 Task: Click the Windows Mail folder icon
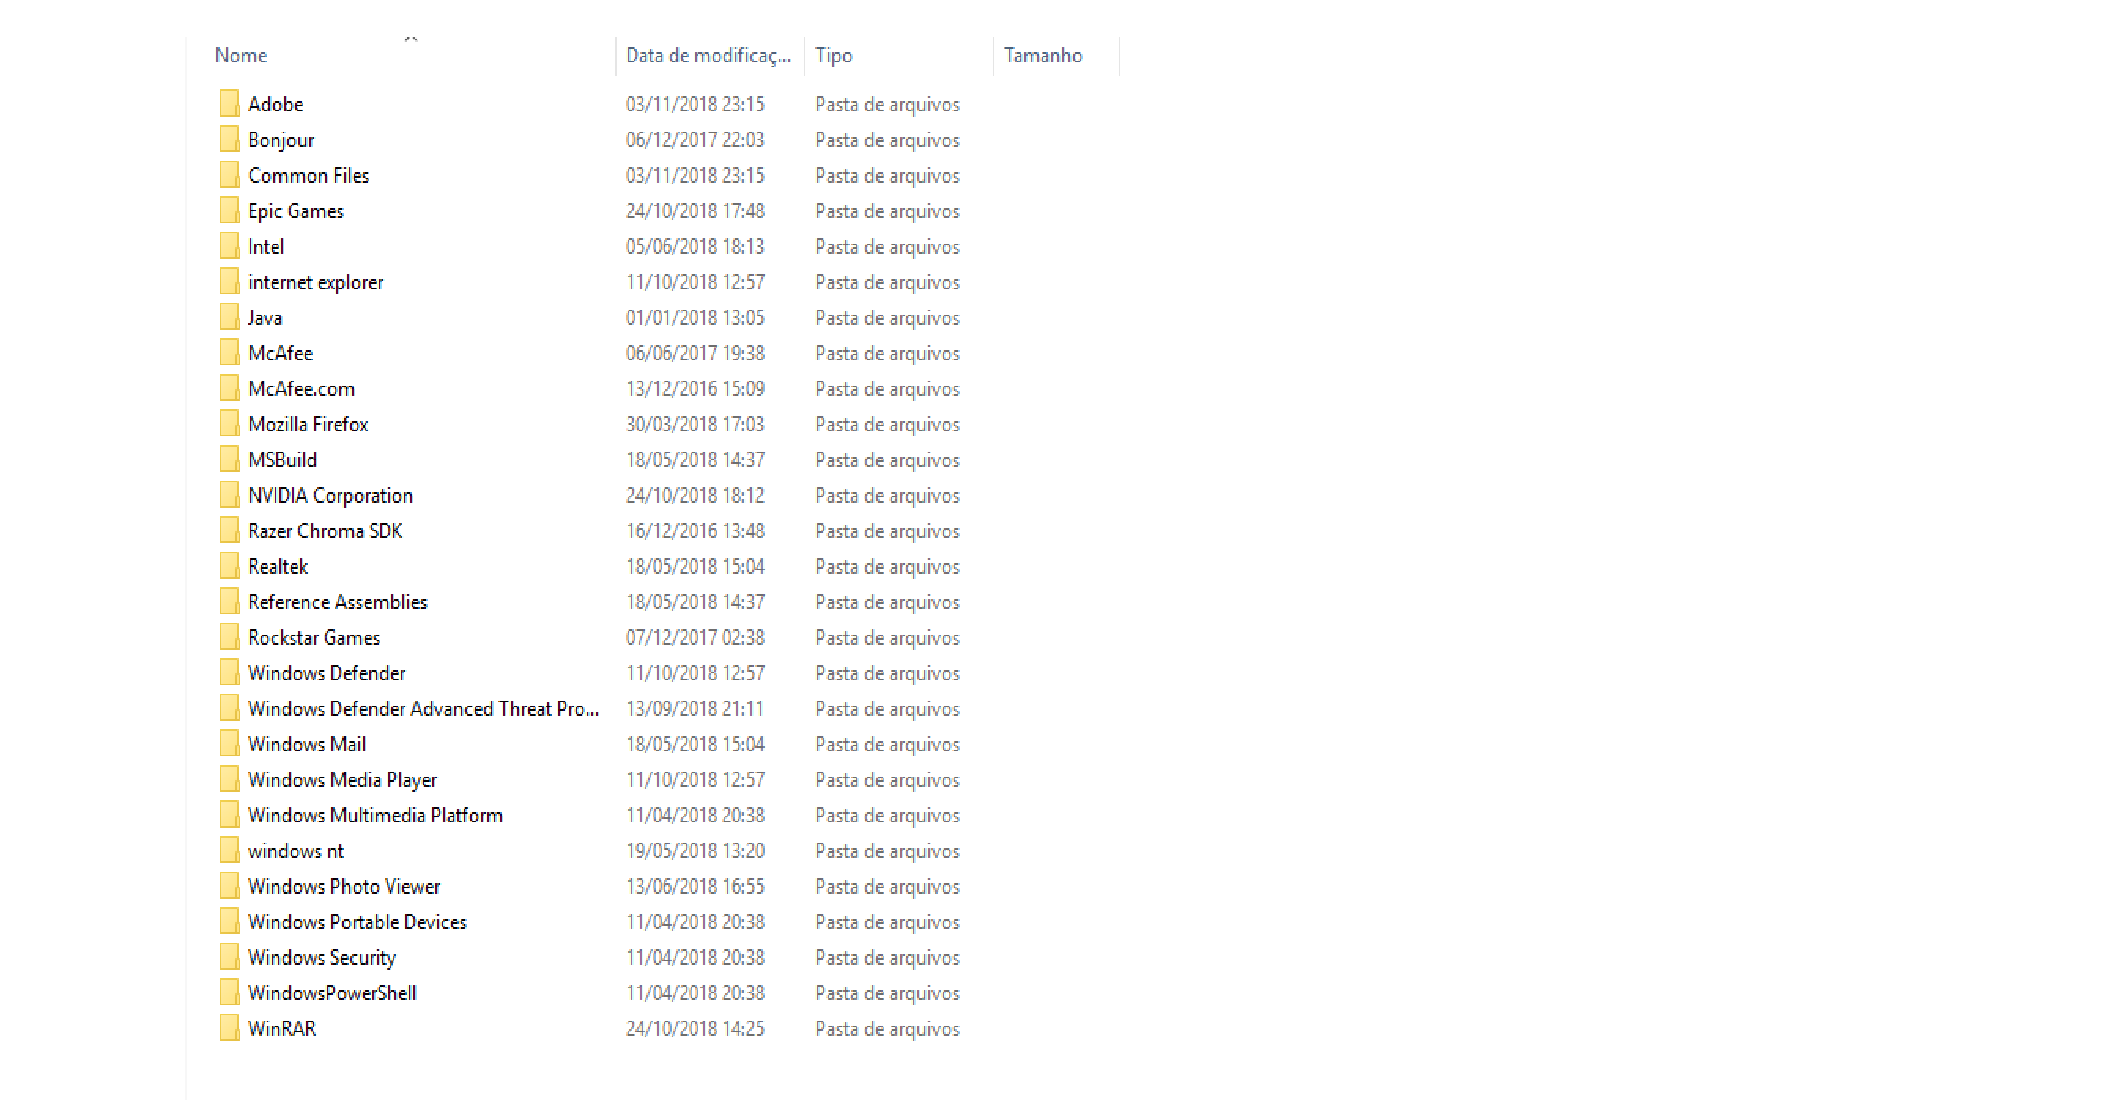(229, 744)
